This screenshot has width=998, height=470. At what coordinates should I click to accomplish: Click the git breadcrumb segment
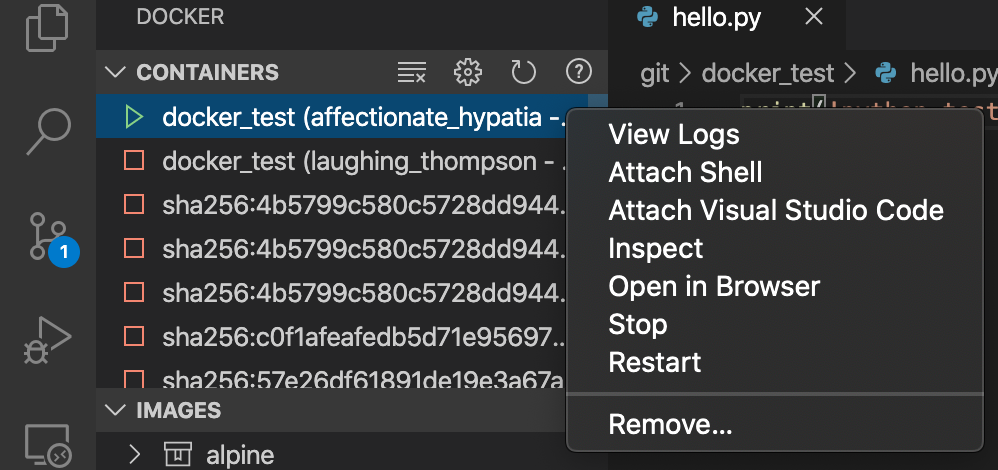pyautogui.click(x=655, y=74)
